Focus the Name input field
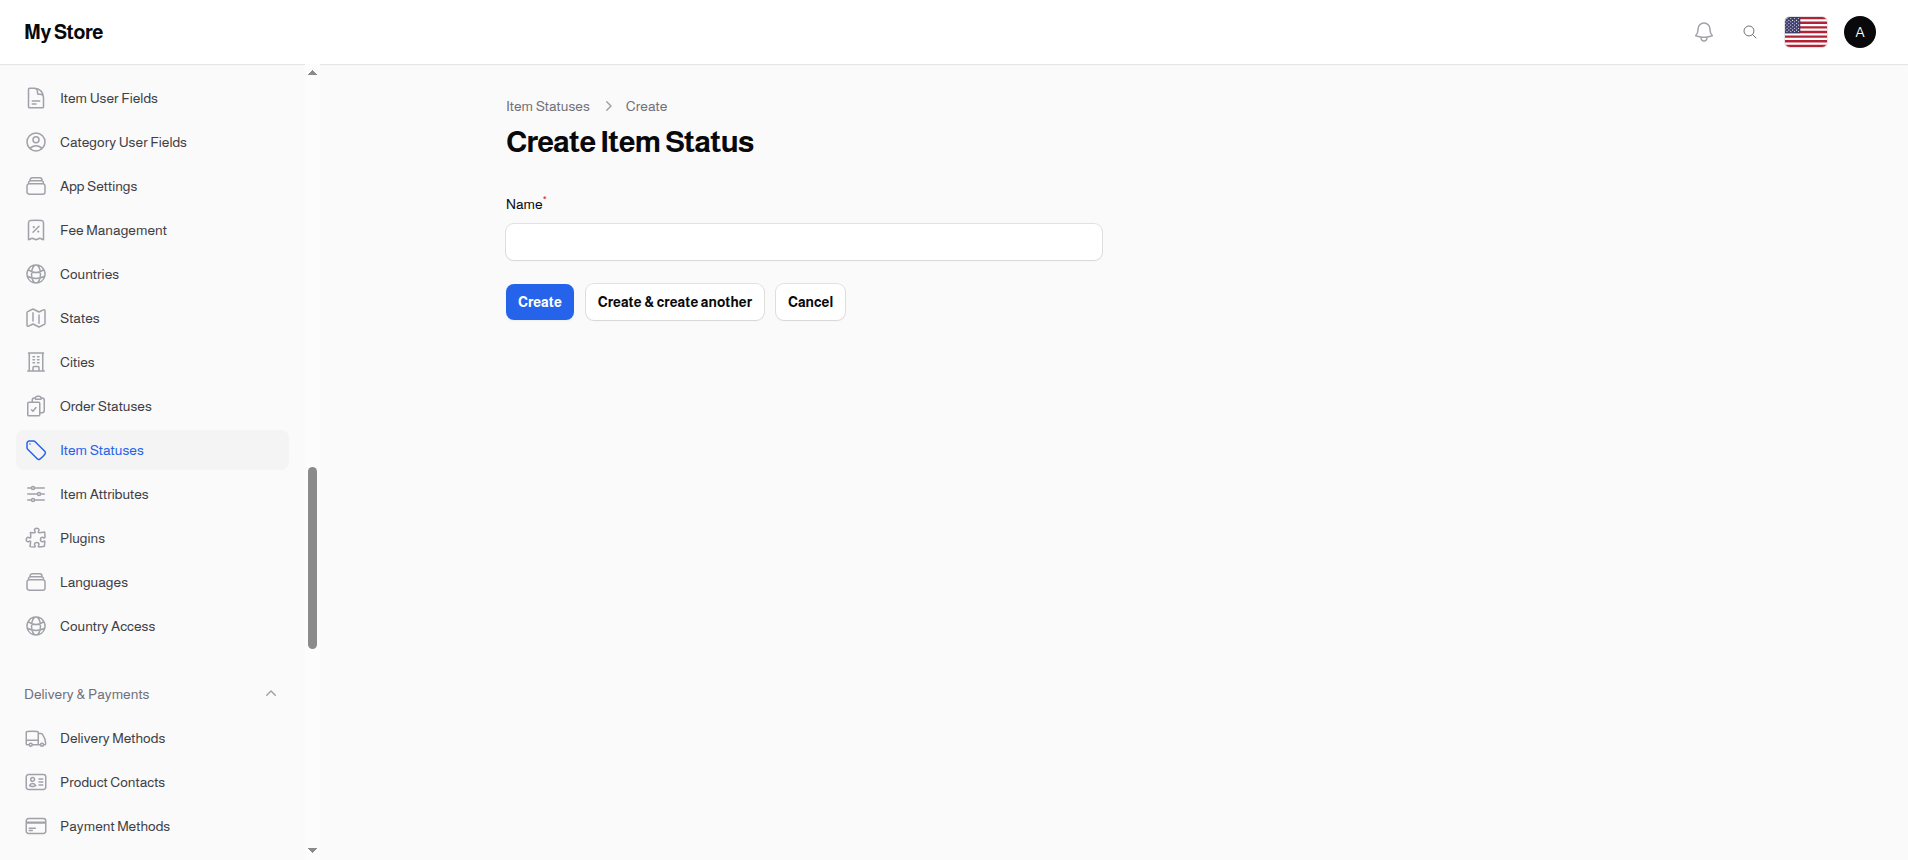This screenshot has width=1908, height=860. (x=804, y=242)
